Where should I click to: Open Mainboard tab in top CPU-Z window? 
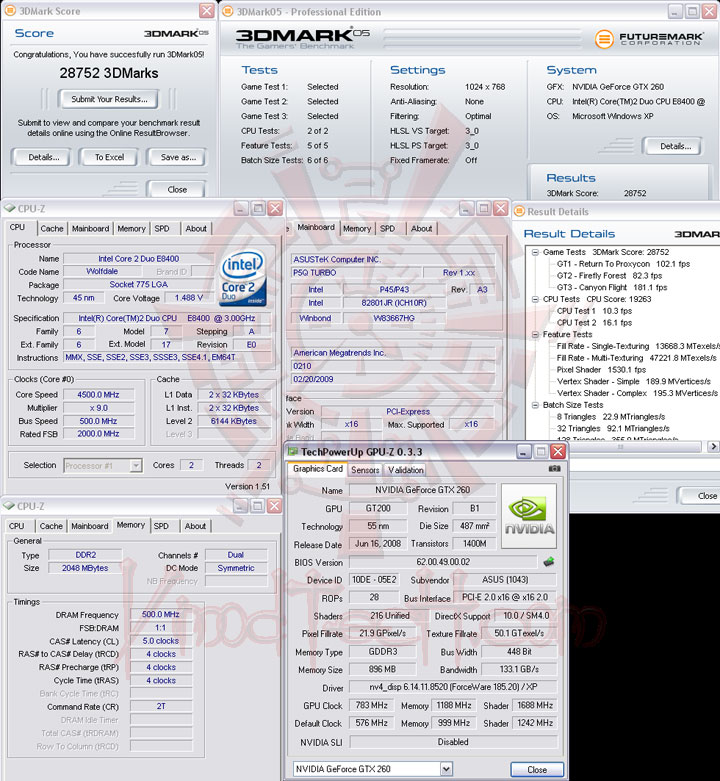point(90,229)
